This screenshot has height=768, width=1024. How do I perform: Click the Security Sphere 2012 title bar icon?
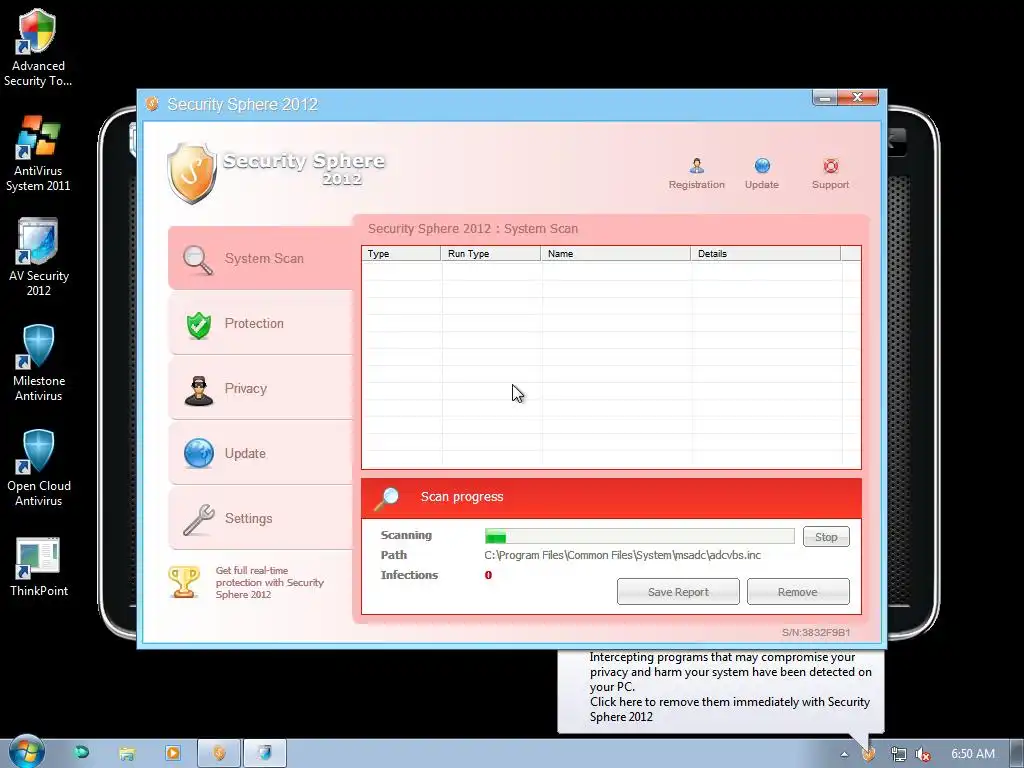pyautogui.click(x=152, y=104)
